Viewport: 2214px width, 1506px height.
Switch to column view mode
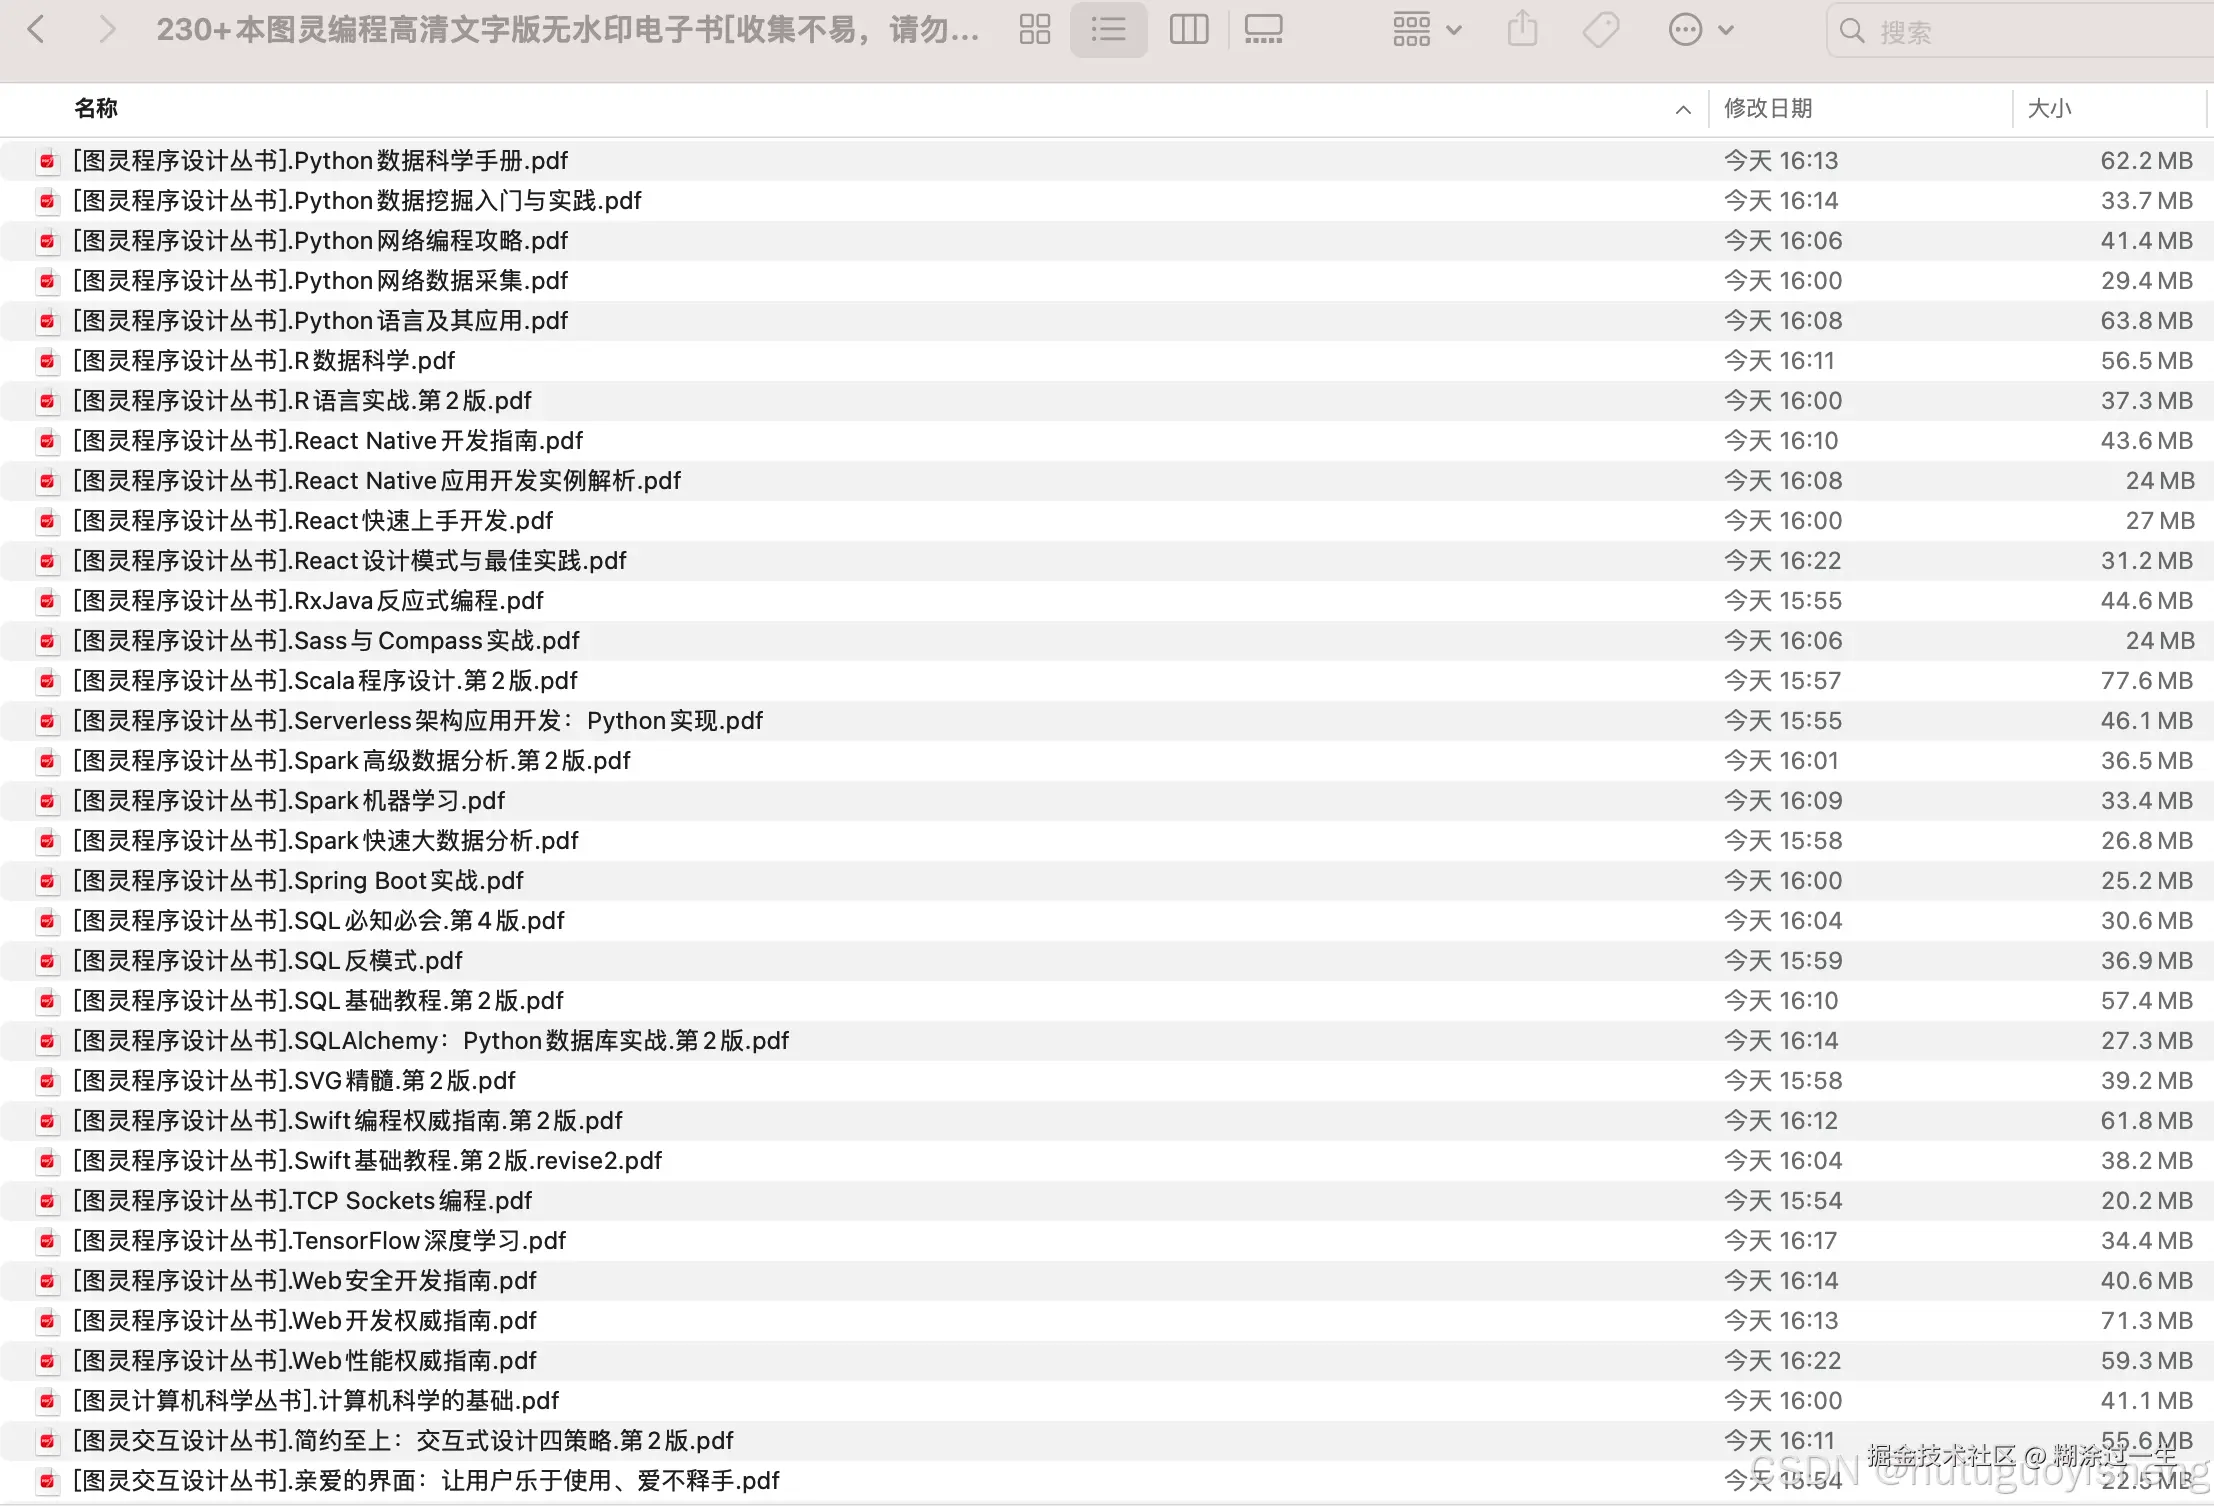pyautogui.click(x=1188, y=29)
